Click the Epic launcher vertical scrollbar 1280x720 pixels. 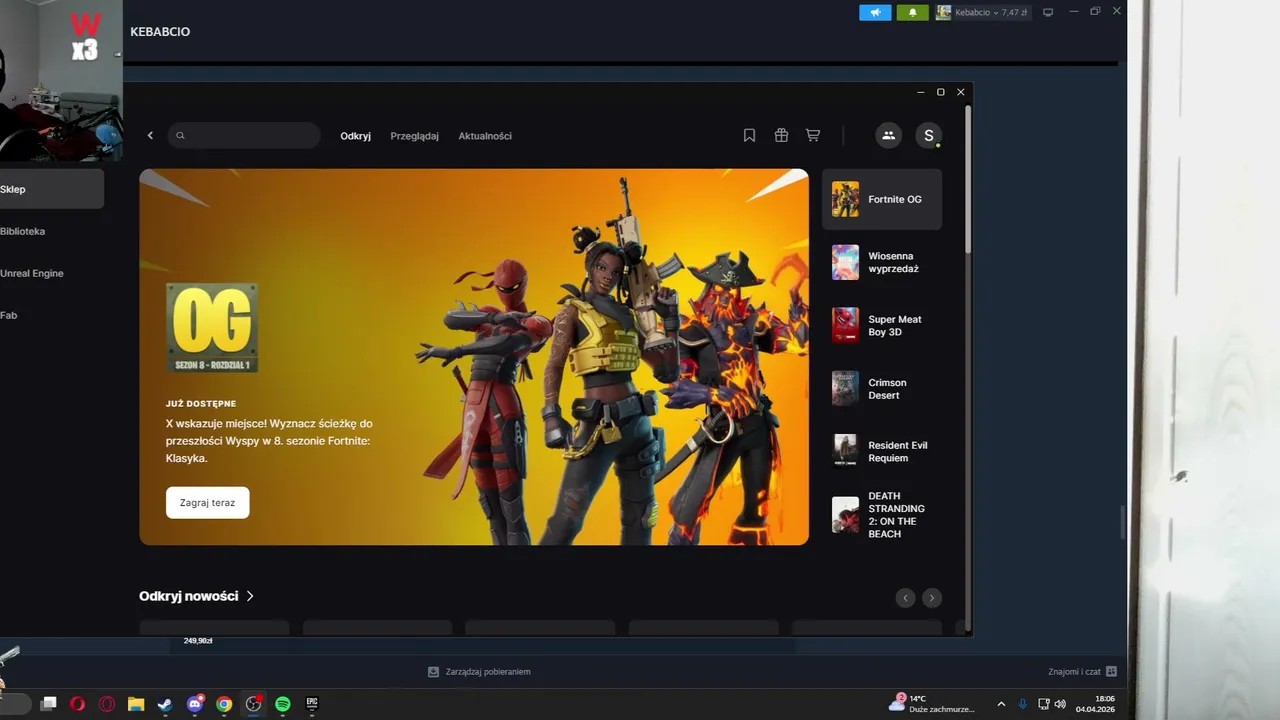point(968,179)
